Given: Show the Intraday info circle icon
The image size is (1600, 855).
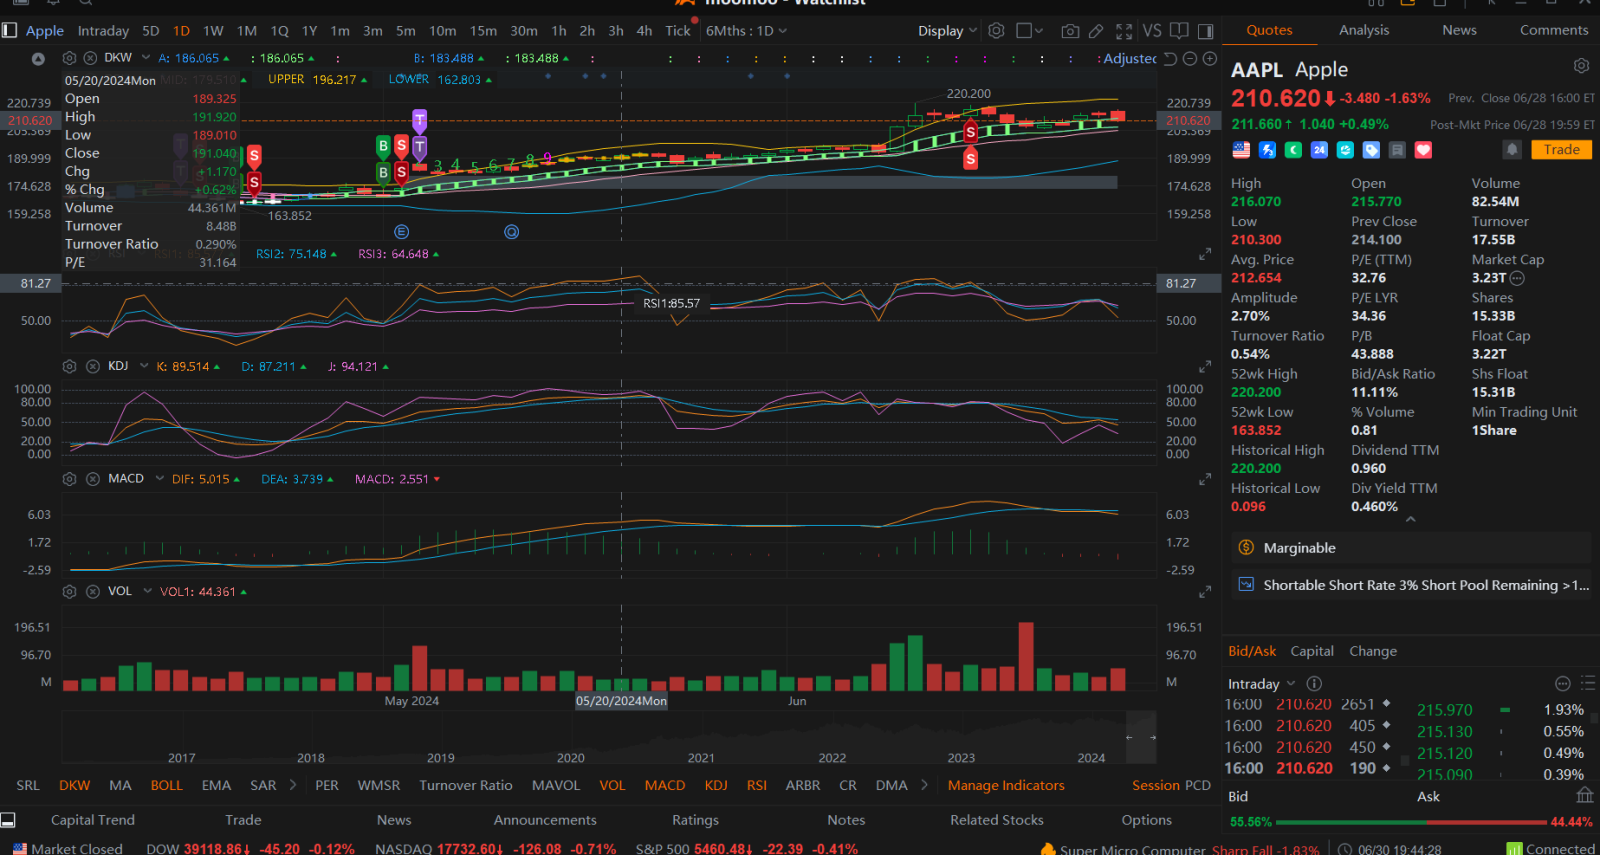Looking at the screenshot, I should [1314, 684].
